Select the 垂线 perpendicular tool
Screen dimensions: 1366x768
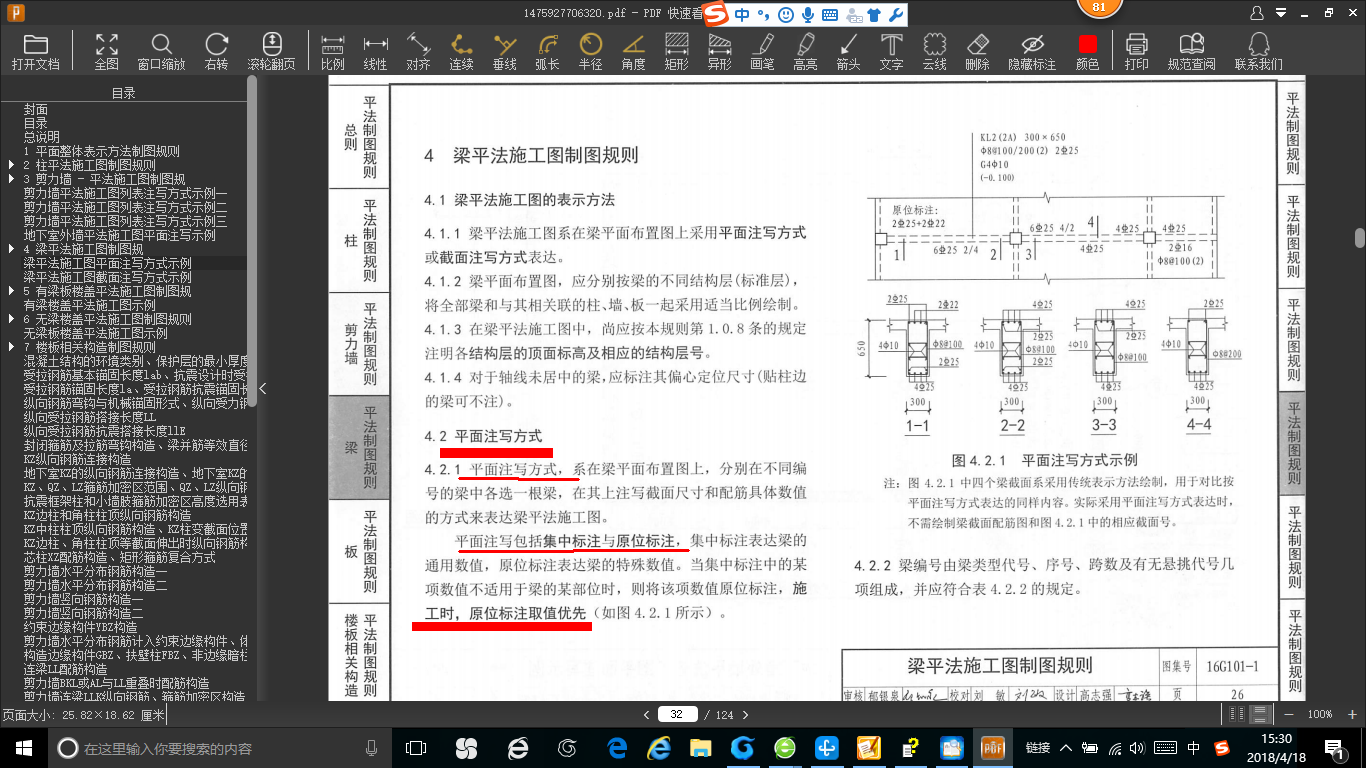click(504, 52)
